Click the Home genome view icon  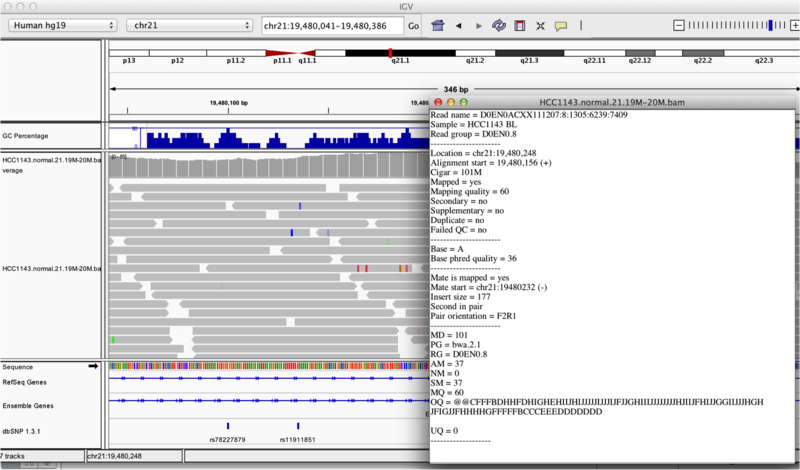(x=437, y=24)
